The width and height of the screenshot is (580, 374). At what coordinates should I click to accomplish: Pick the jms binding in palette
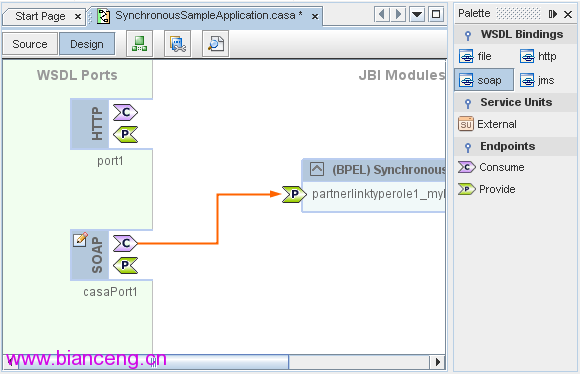click(x=537, y=80)
